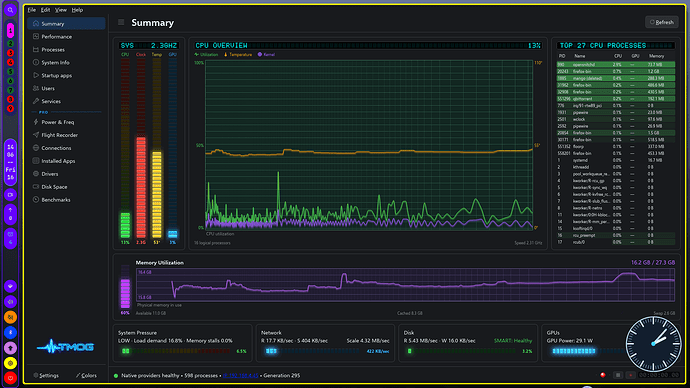Viewport: 690px width, 388px height.
Task: Open the Flight Recorder page
Action: (66, 135)
